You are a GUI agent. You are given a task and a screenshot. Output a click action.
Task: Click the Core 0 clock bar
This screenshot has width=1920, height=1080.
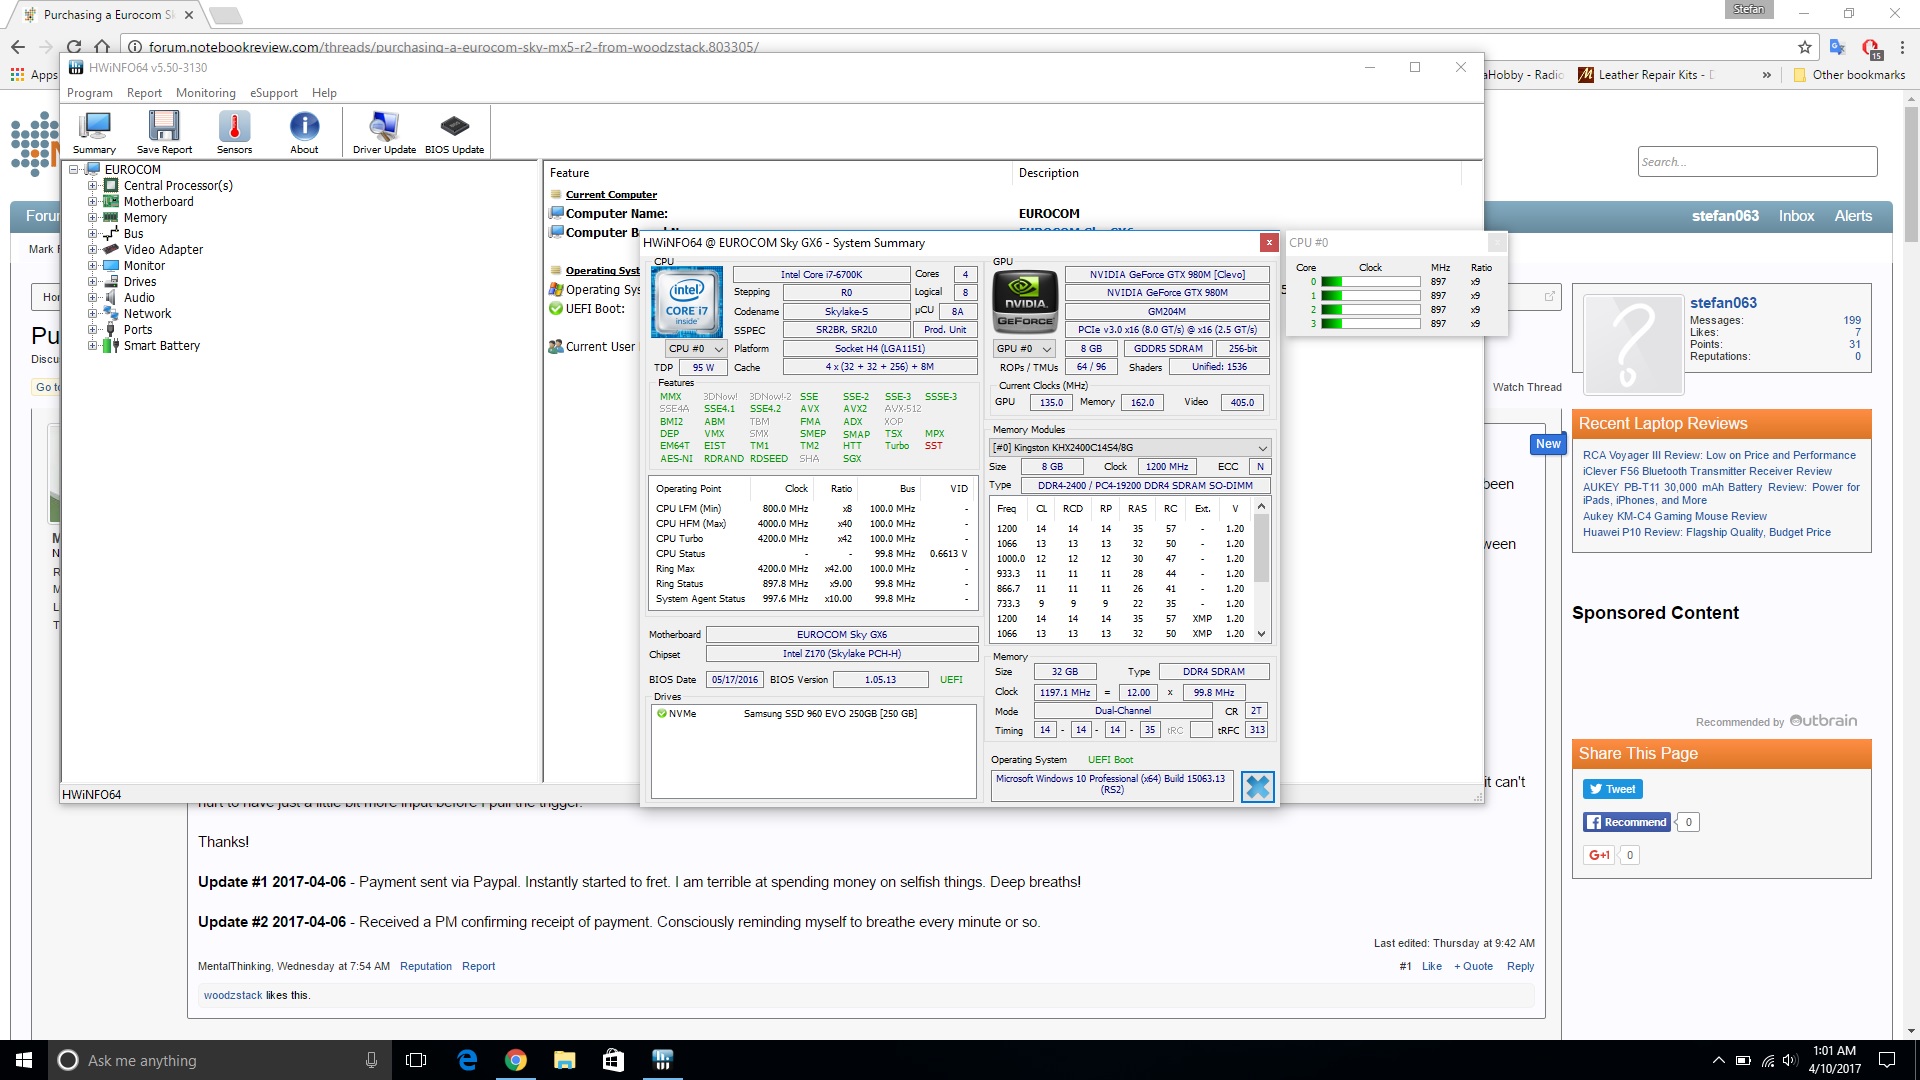pos(1370,282)
